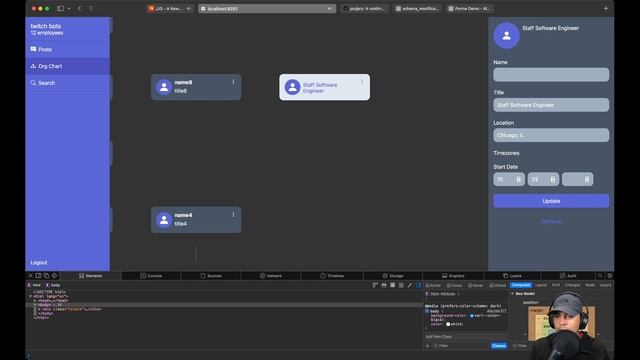Switch to the Sources tab in devtools

(x=211, y=276)
